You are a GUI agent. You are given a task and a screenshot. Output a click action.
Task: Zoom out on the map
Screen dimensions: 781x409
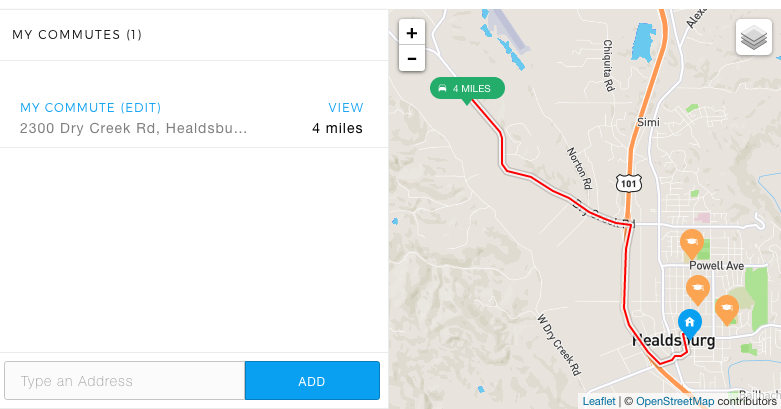pyautogui.click(x=411, y=58)
